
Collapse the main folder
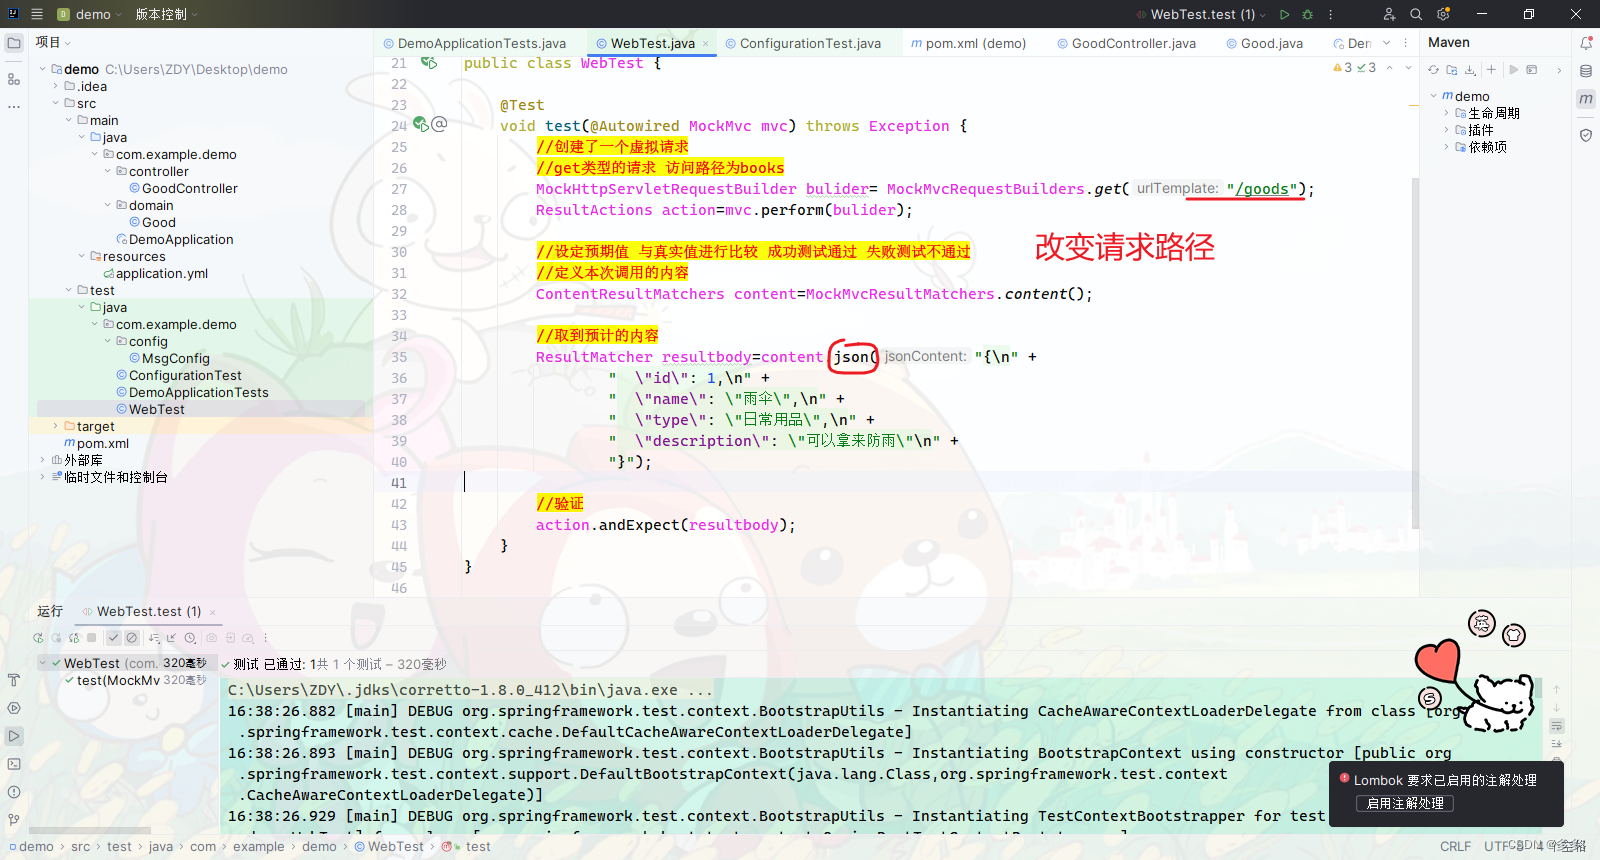[69, 120]
